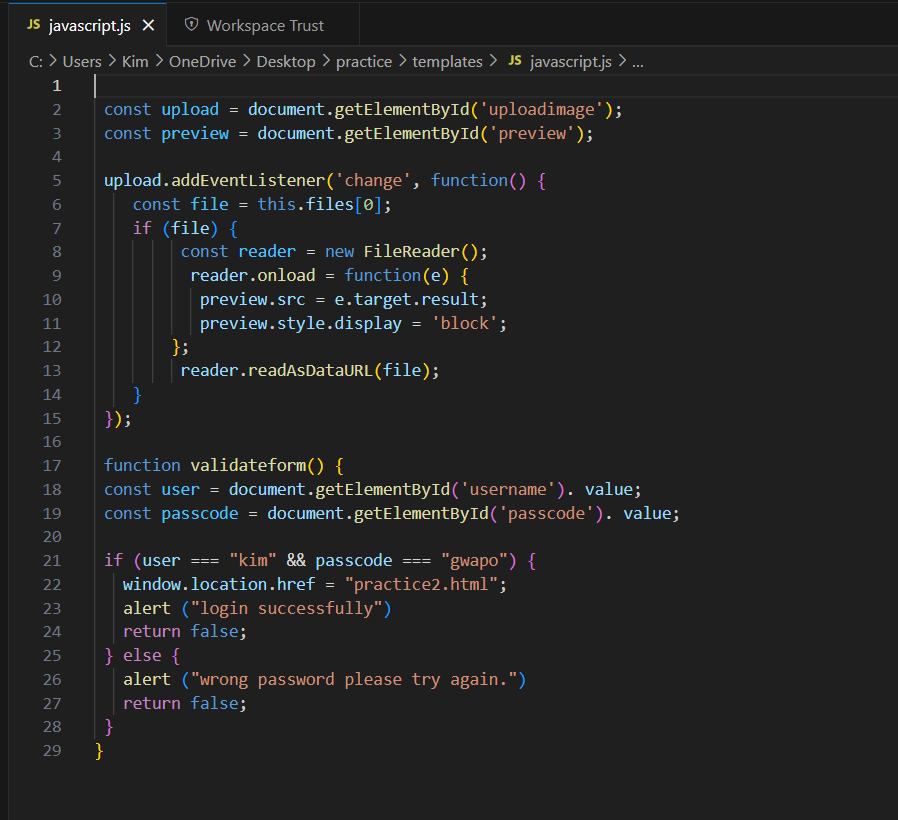898x820 pixels.
Task: Click the Workspace Trust shield icon
Action: pos(191,25)
